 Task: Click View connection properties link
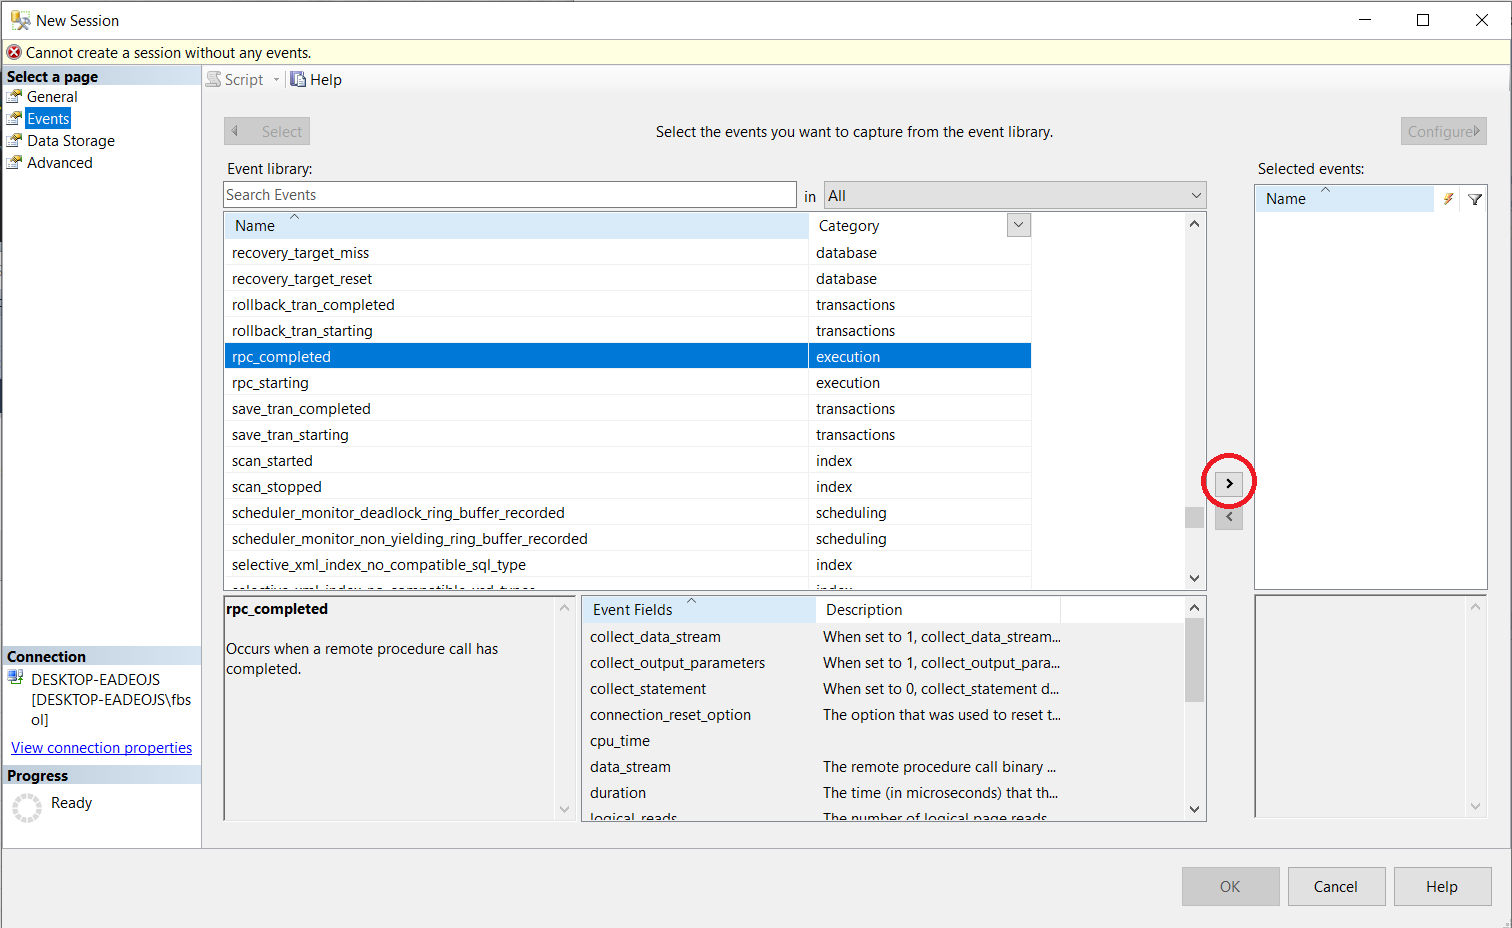101,748
